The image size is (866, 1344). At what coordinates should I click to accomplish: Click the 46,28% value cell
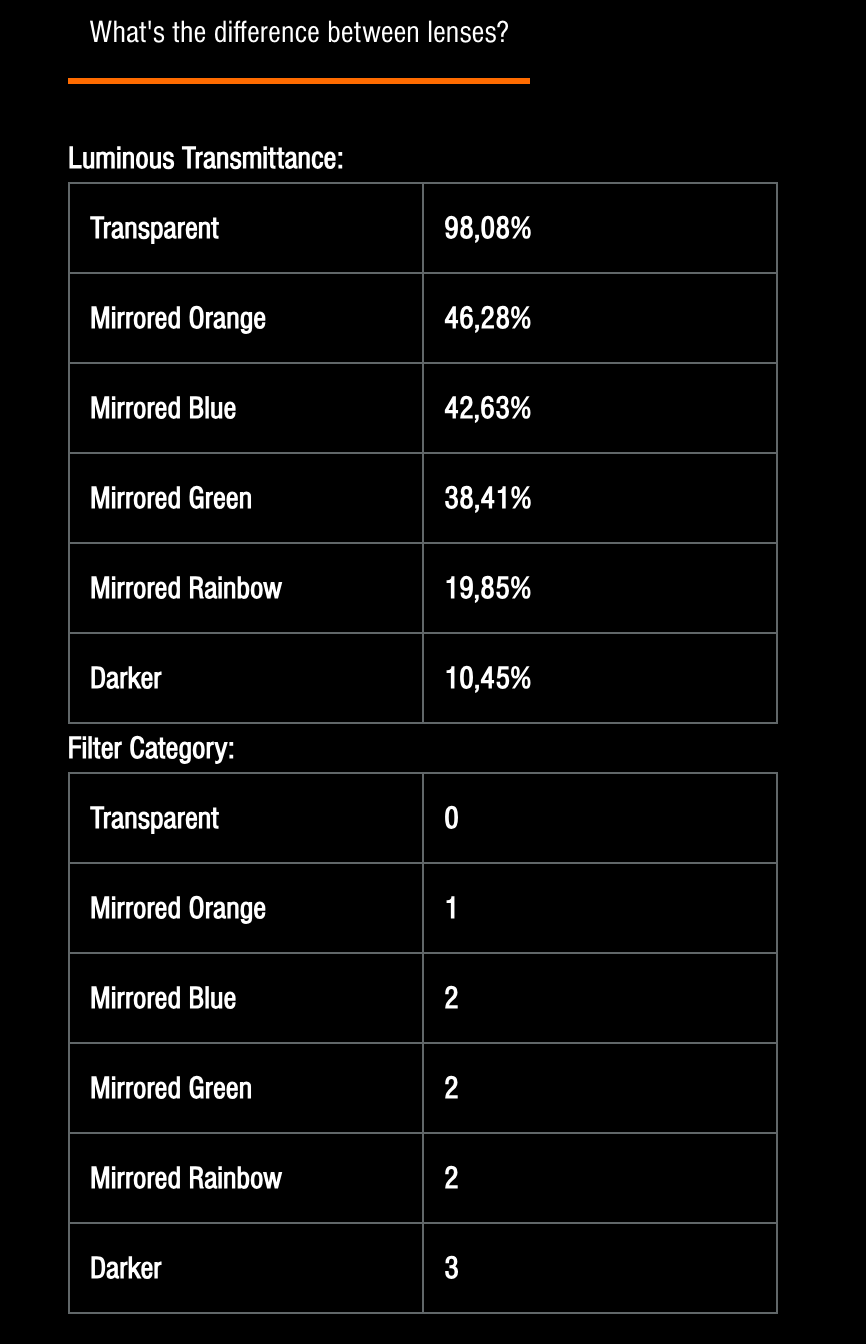[x=600, y=318]
